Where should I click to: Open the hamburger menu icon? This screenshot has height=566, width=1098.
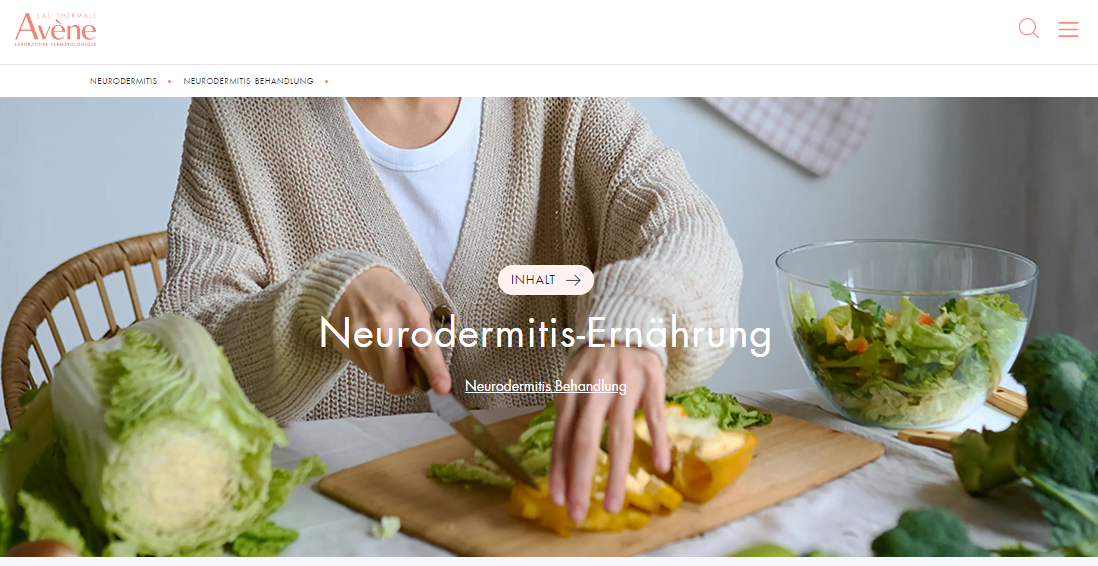(x=1068, y=29)
